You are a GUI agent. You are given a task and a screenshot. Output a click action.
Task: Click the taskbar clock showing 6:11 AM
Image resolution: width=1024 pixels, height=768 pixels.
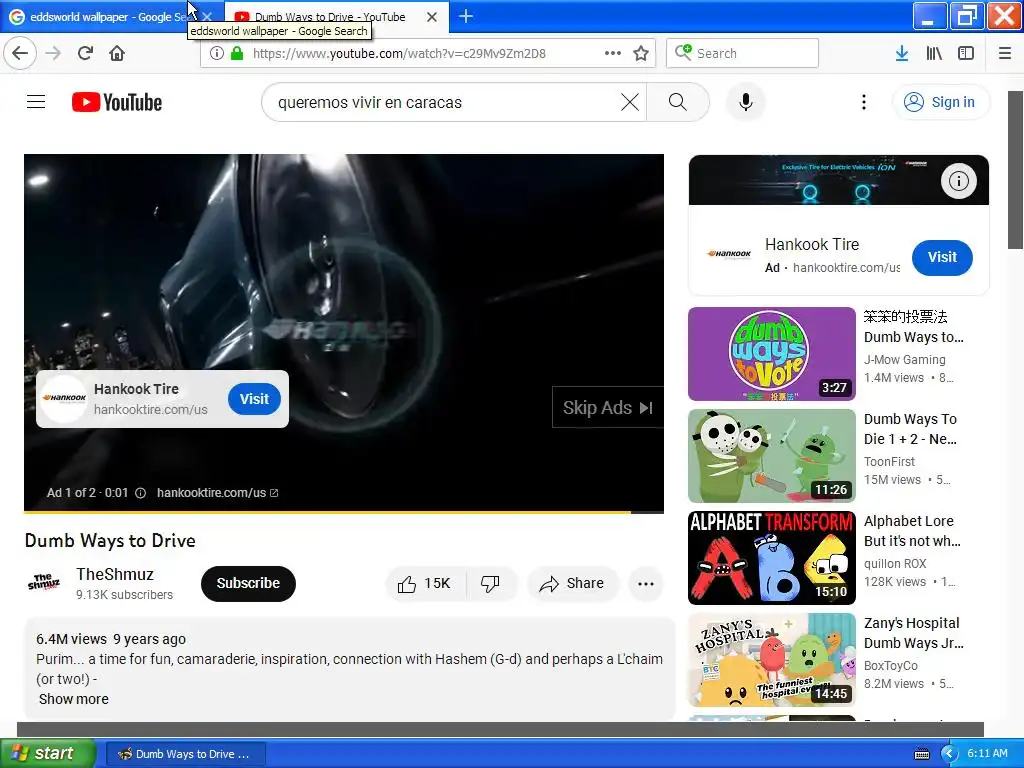[987, 753]
